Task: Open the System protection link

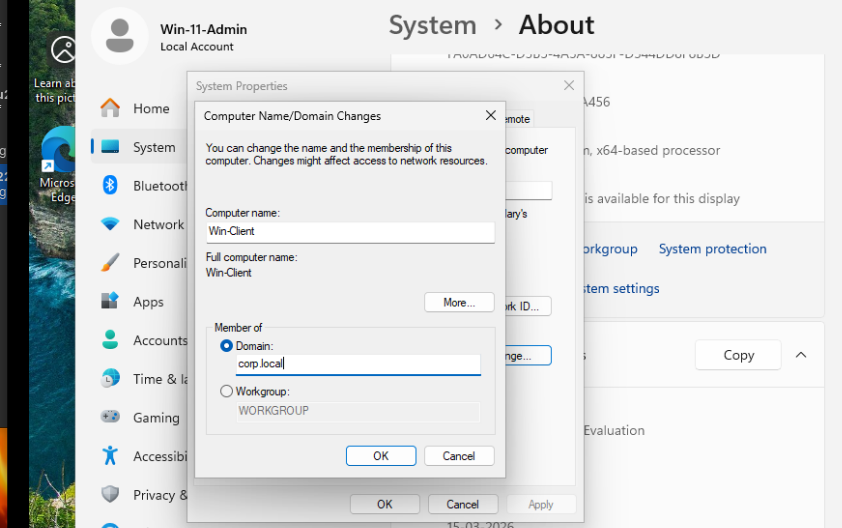Action: tap(712, 249)
